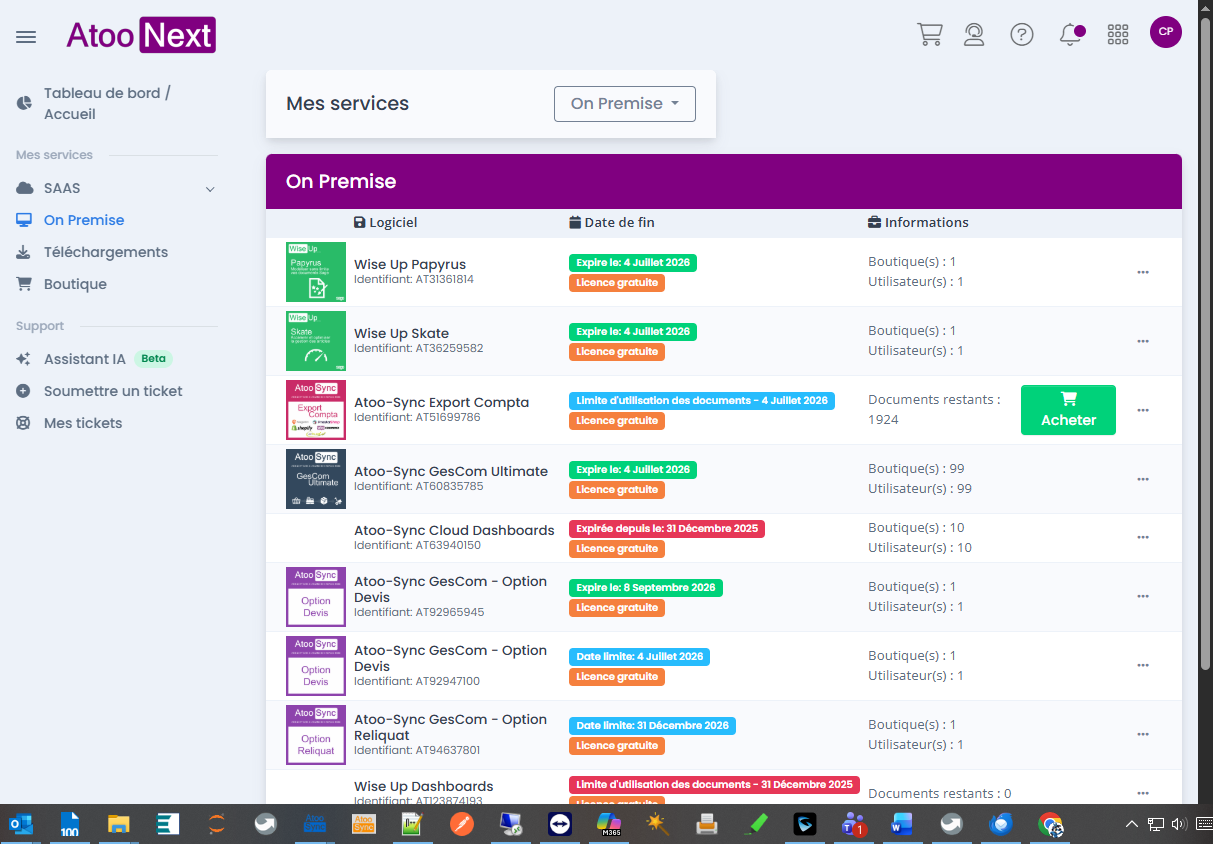Expand the SAAS menu chevron
Viewport: 1213px width, 844px height.
[x=210, y=188]
